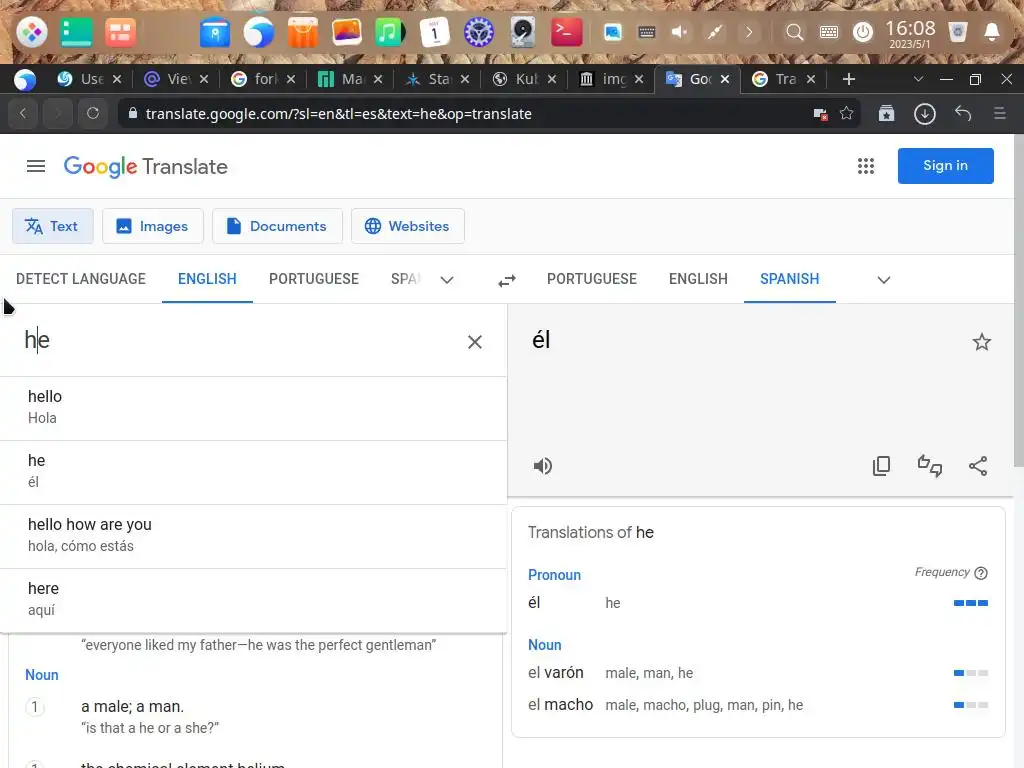Go back in browser history

tap(23, 114)
